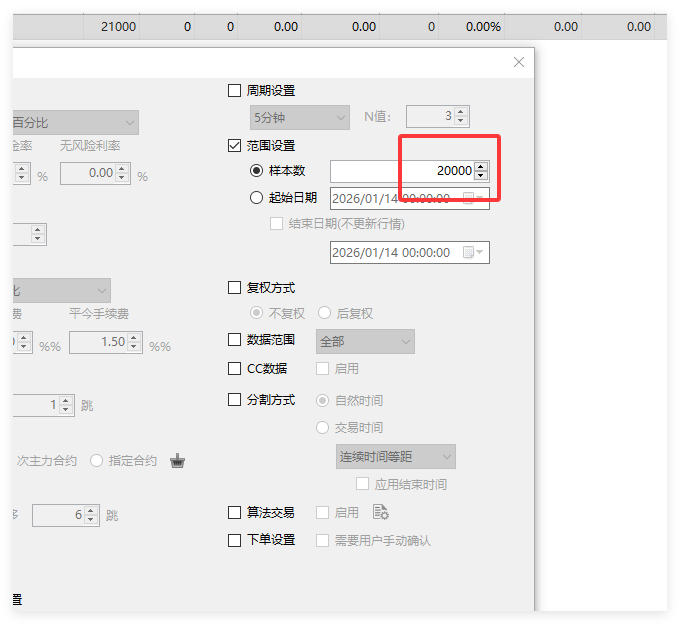The height and width of the screenshot is (624, 680).
Task: Enable the 下单设置 checkbox
Action: [235, 540]
